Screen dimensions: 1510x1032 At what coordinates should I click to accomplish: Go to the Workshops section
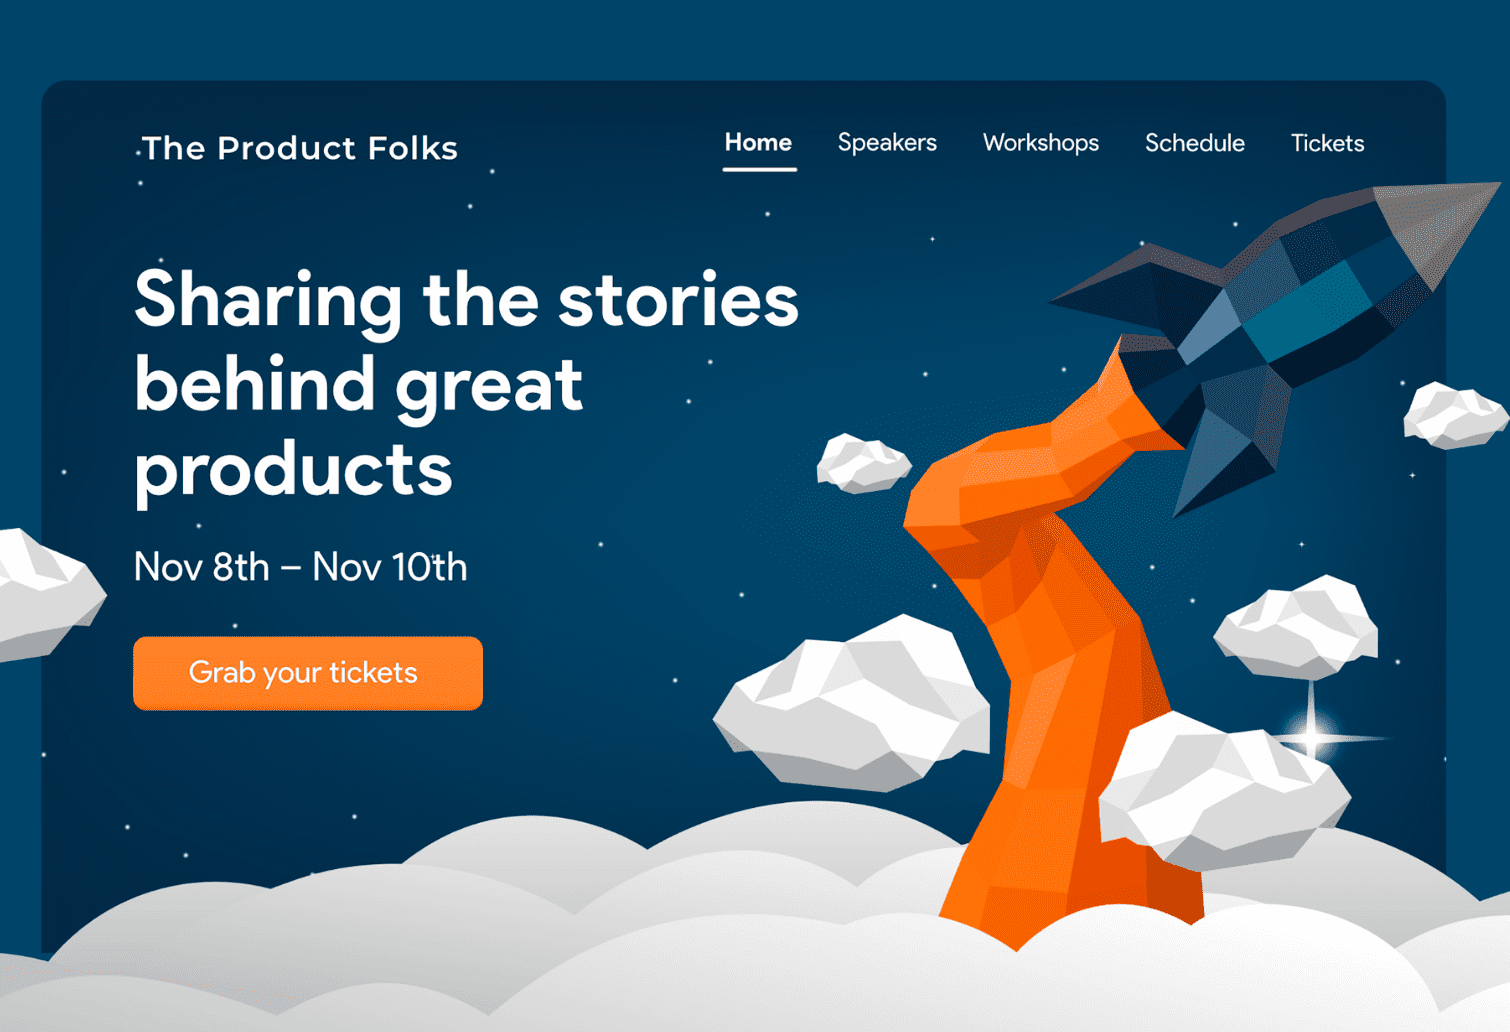click(1040, 143)
